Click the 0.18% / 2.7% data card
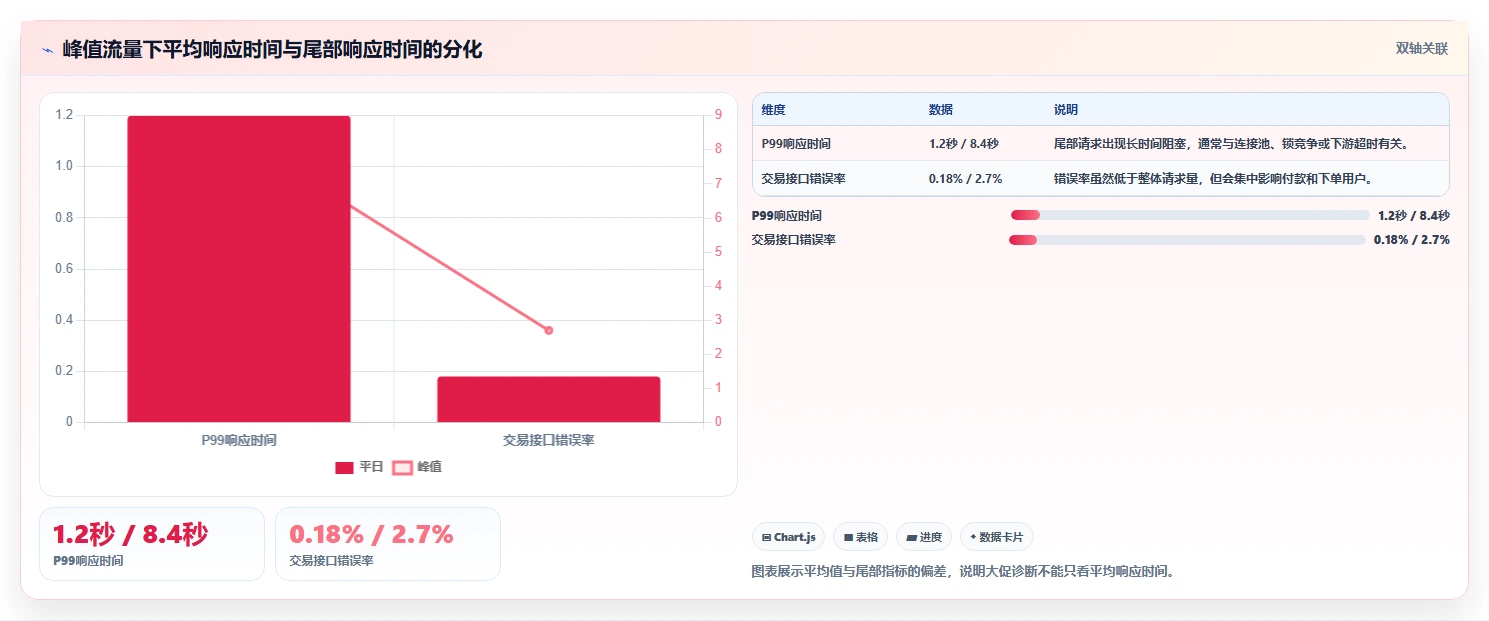Image resolution: width=1489 pixels, height=621 pixels. tap(388, 543)
